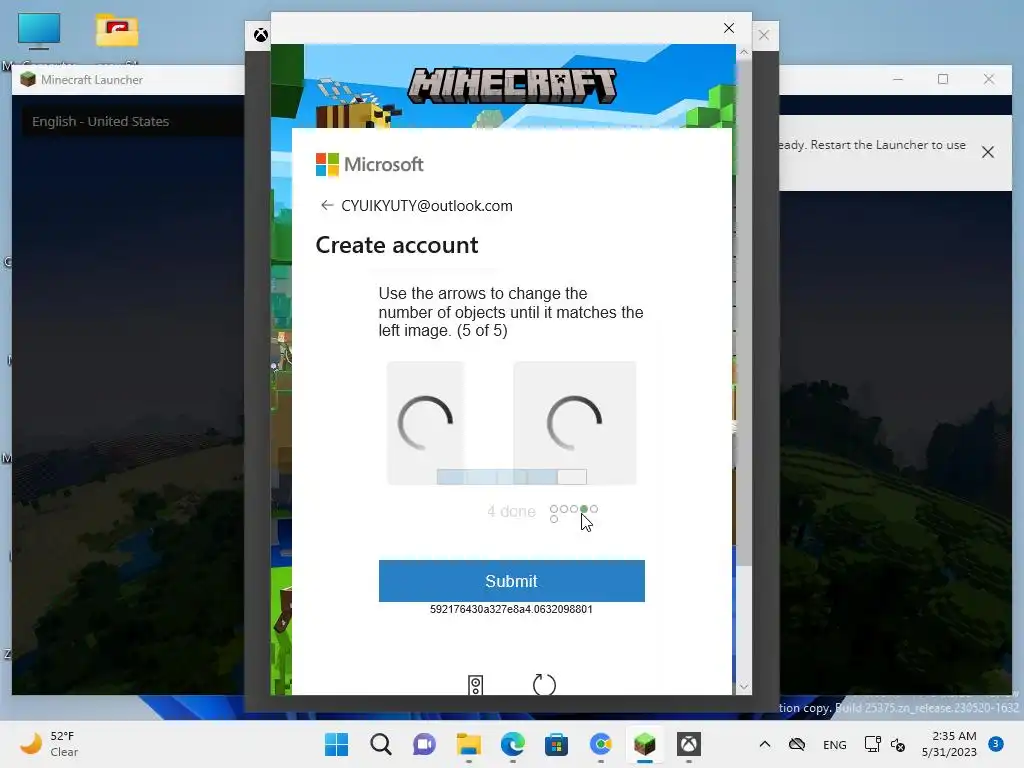
Task: Click the progress bar under puzzle images
Action: coord(511,477)
